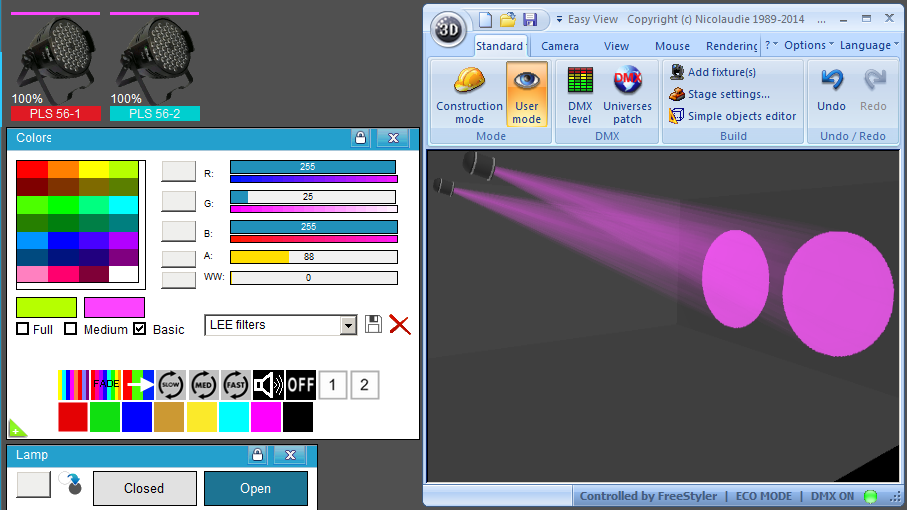Select the FAST rotation macro
The width and height of the screenshot is (907, 510).
[235, 385]
